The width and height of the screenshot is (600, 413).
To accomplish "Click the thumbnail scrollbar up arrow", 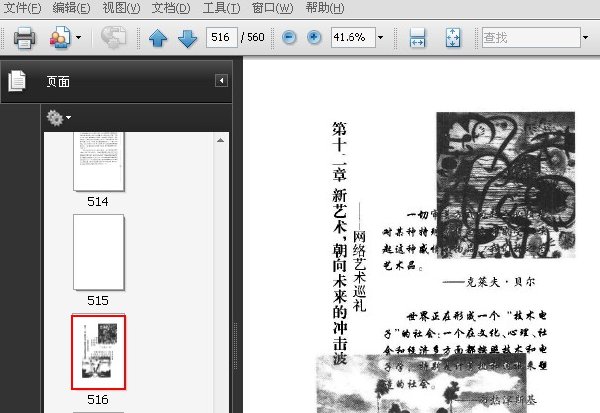I will (220, 140).
